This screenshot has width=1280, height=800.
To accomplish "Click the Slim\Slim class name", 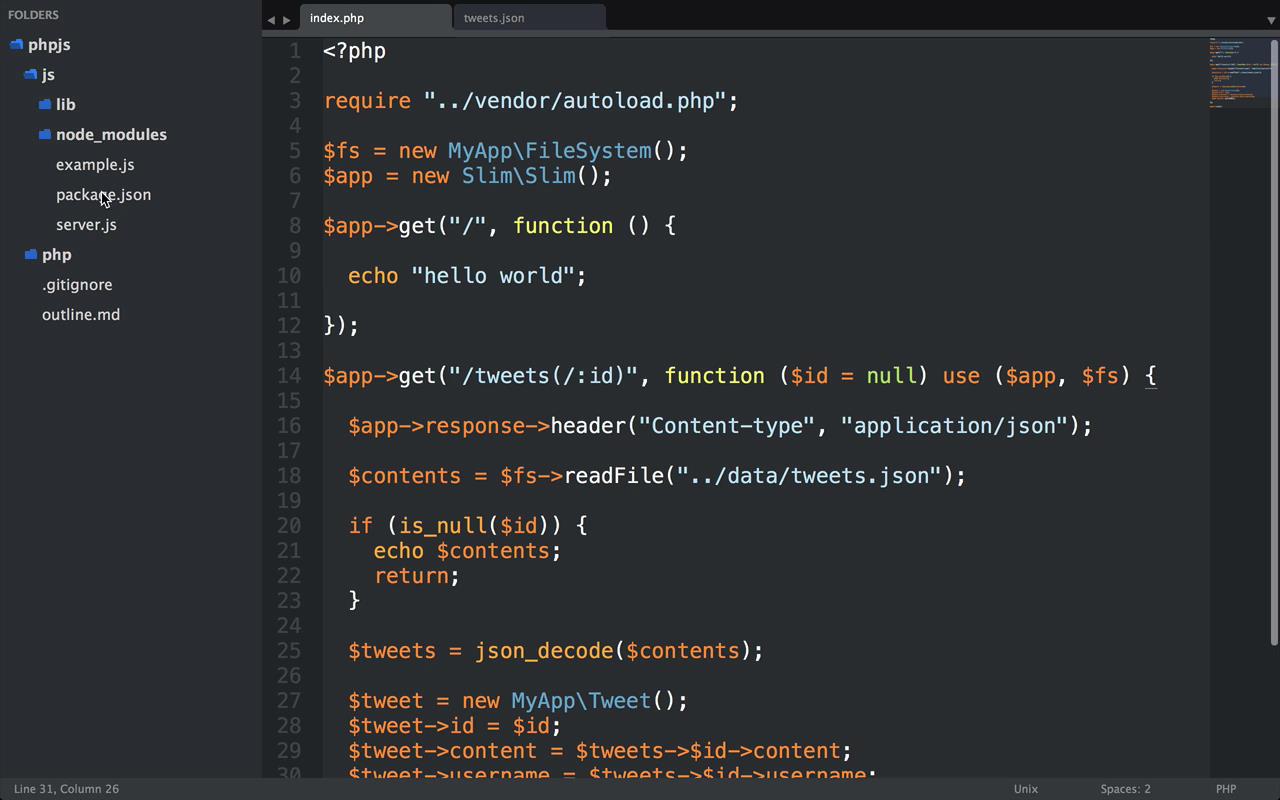I will pyautogui.click(x=518, y=176).
